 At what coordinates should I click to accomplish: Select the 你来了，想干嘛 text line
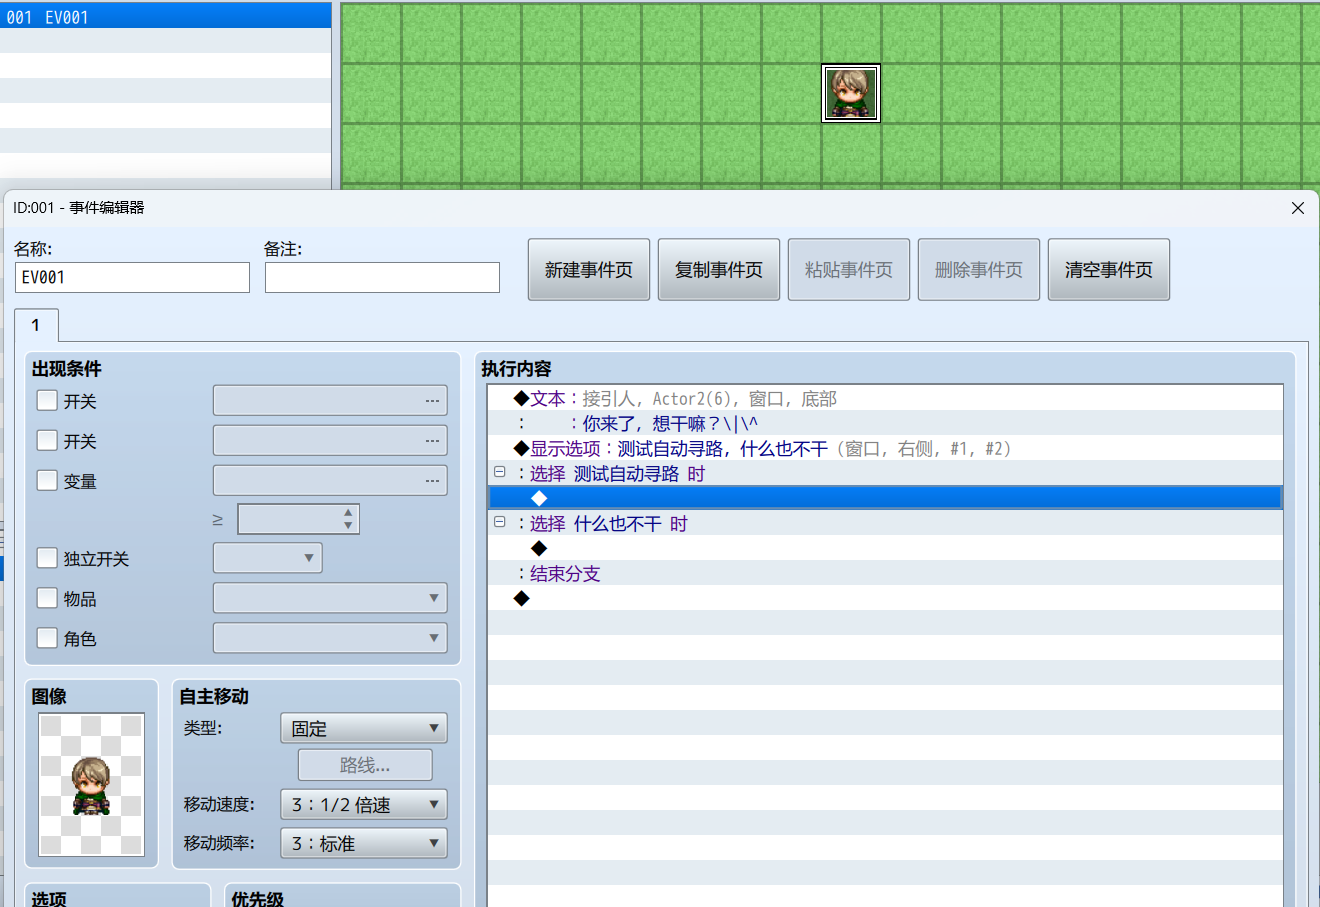[885, 423]
